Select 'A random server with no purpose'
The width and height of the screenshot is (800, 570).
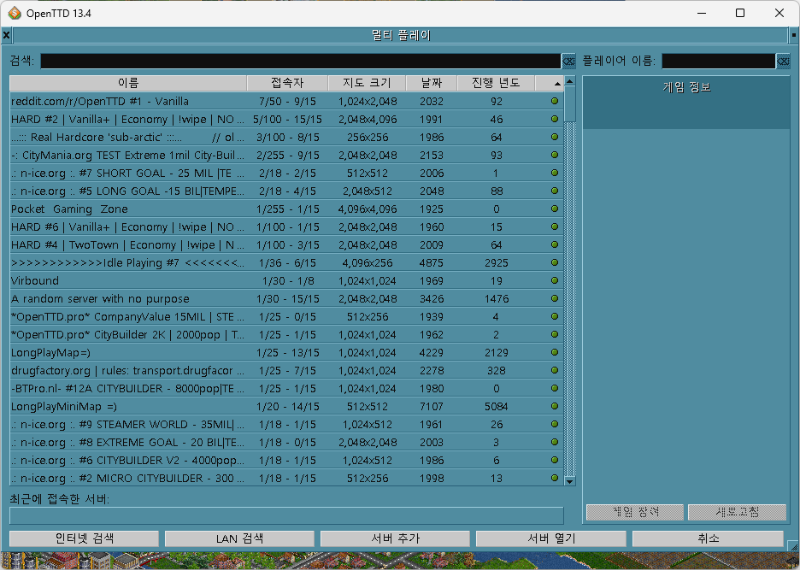pos(286,299)
